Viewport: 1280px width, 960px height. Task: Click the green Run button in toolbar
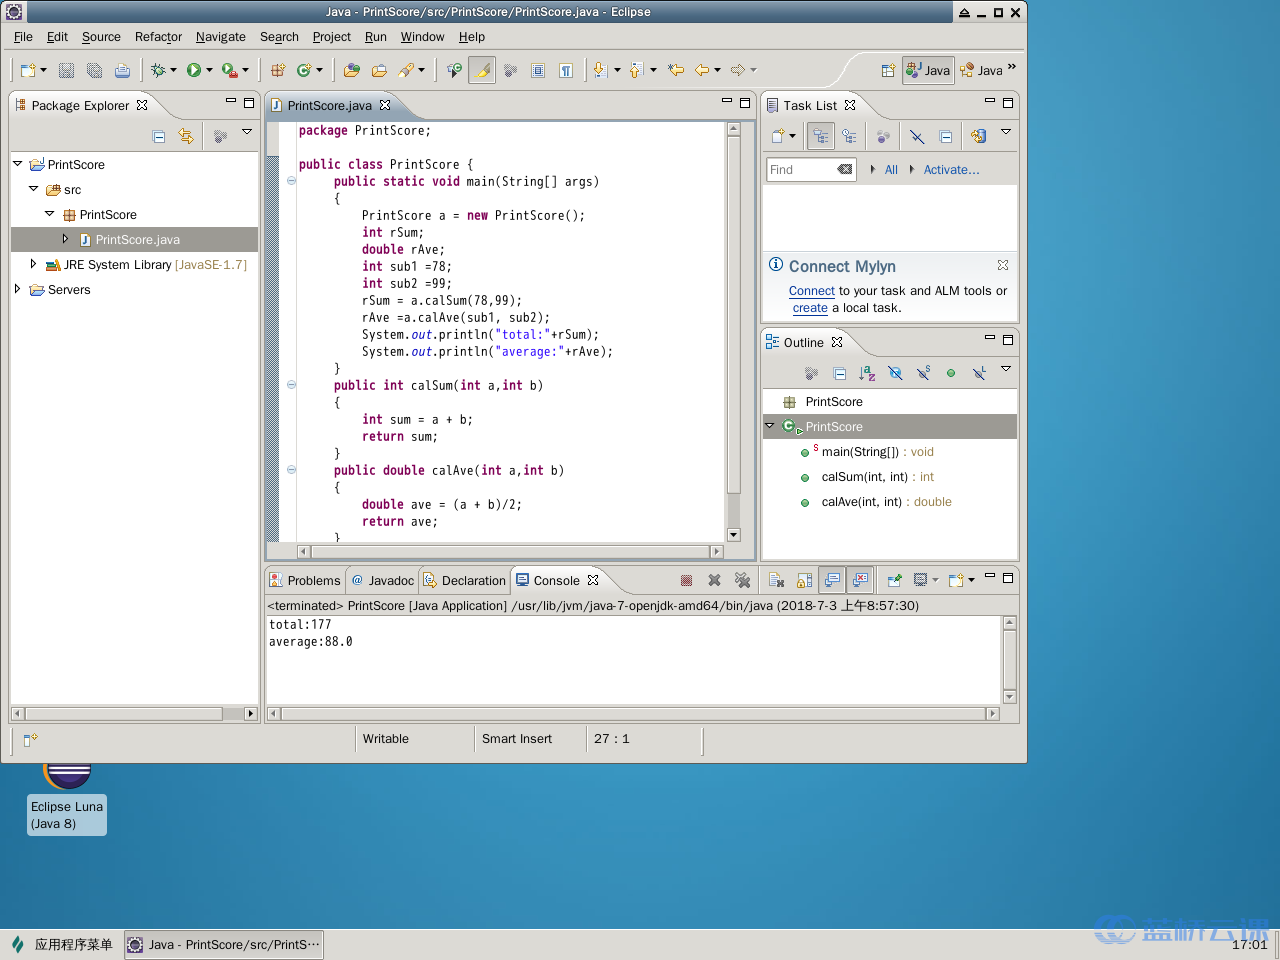194,70
